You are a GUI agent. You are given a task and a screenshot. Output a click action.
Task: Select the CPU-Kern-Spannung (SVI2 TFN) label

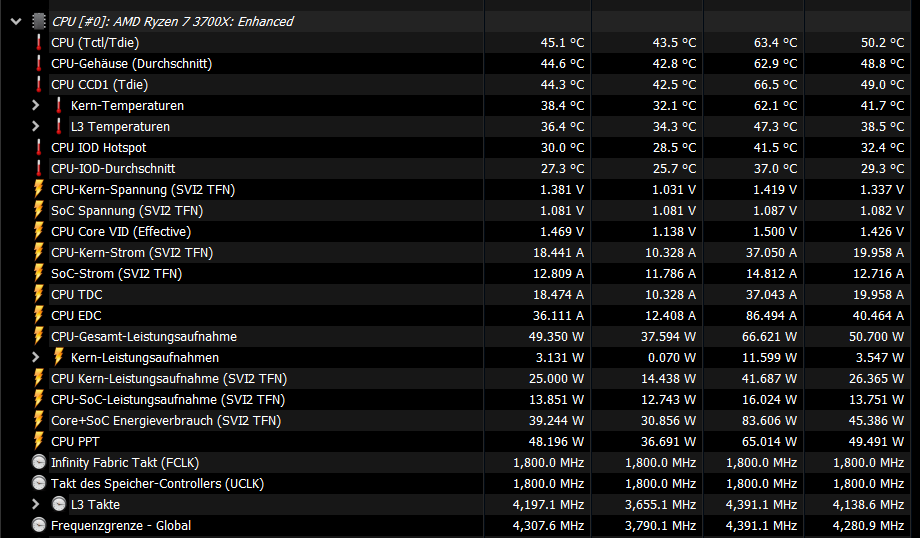143,190
